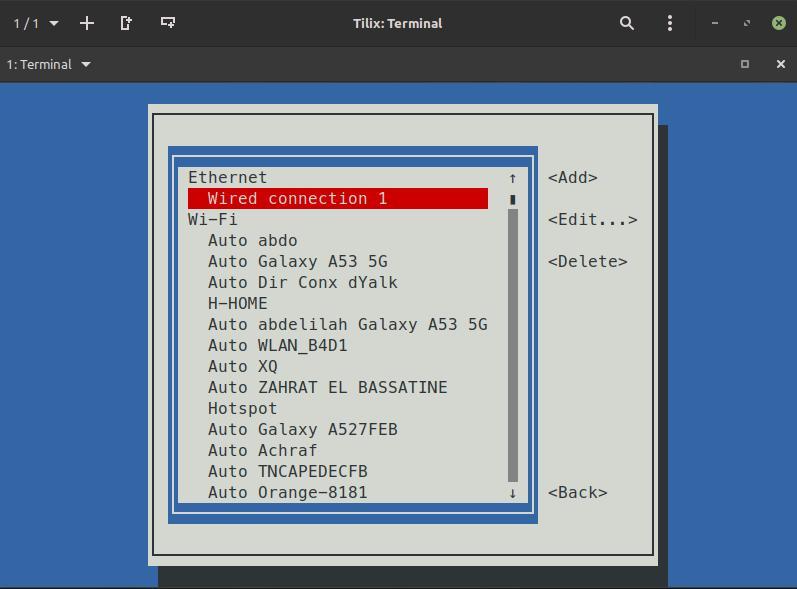797x589 pixels.
Task: Select the Hotspot connection entry
Action: (x=242, y=409)
